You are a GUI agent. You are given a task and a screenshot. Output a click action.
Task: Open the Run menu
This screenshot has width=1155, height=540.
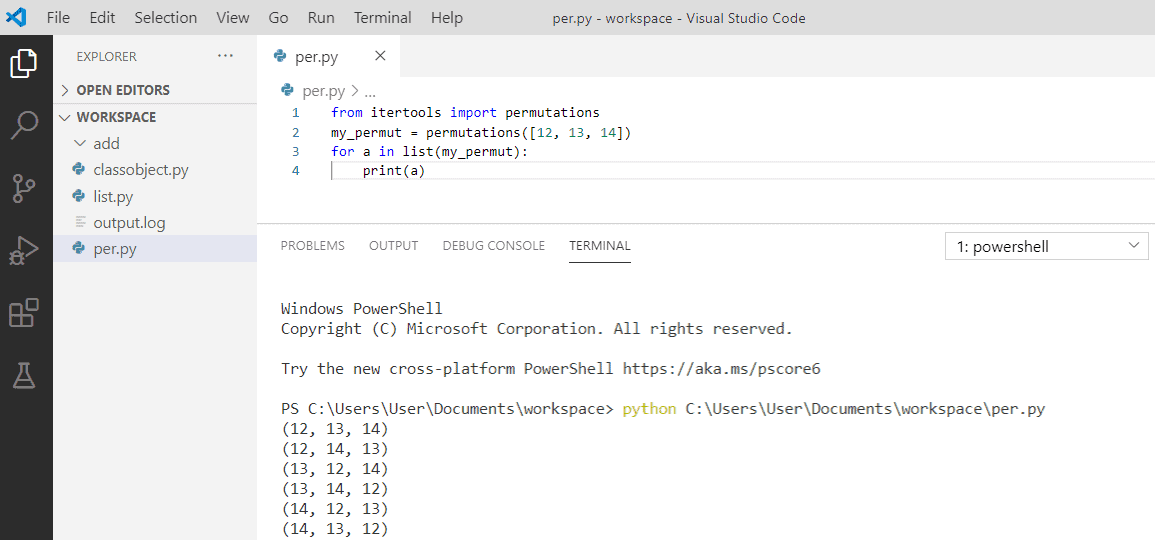pyautogui.click(x=320, y=18)
